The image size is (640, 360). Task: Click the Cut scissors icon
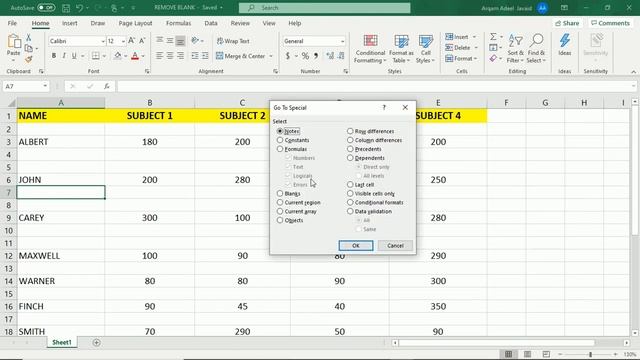point(29,38)
